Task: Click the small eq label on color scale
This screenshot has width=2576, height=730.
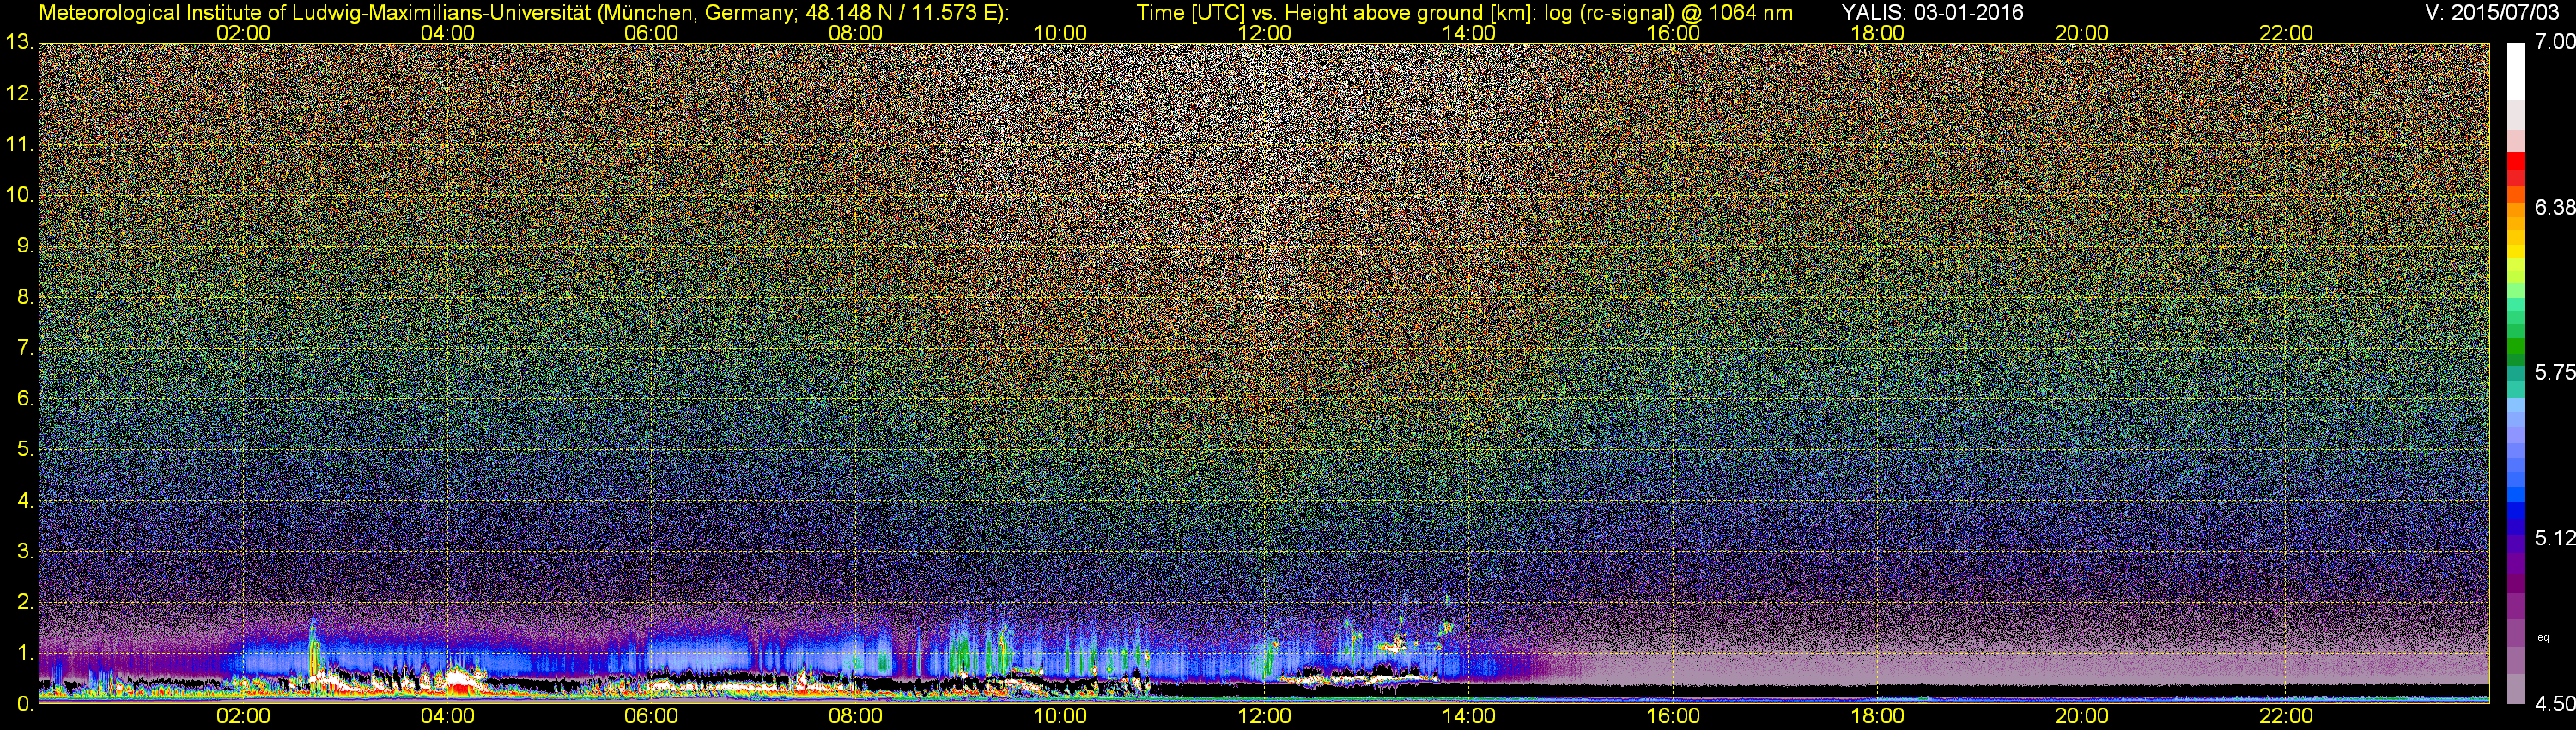Action: pos(2543,637)
